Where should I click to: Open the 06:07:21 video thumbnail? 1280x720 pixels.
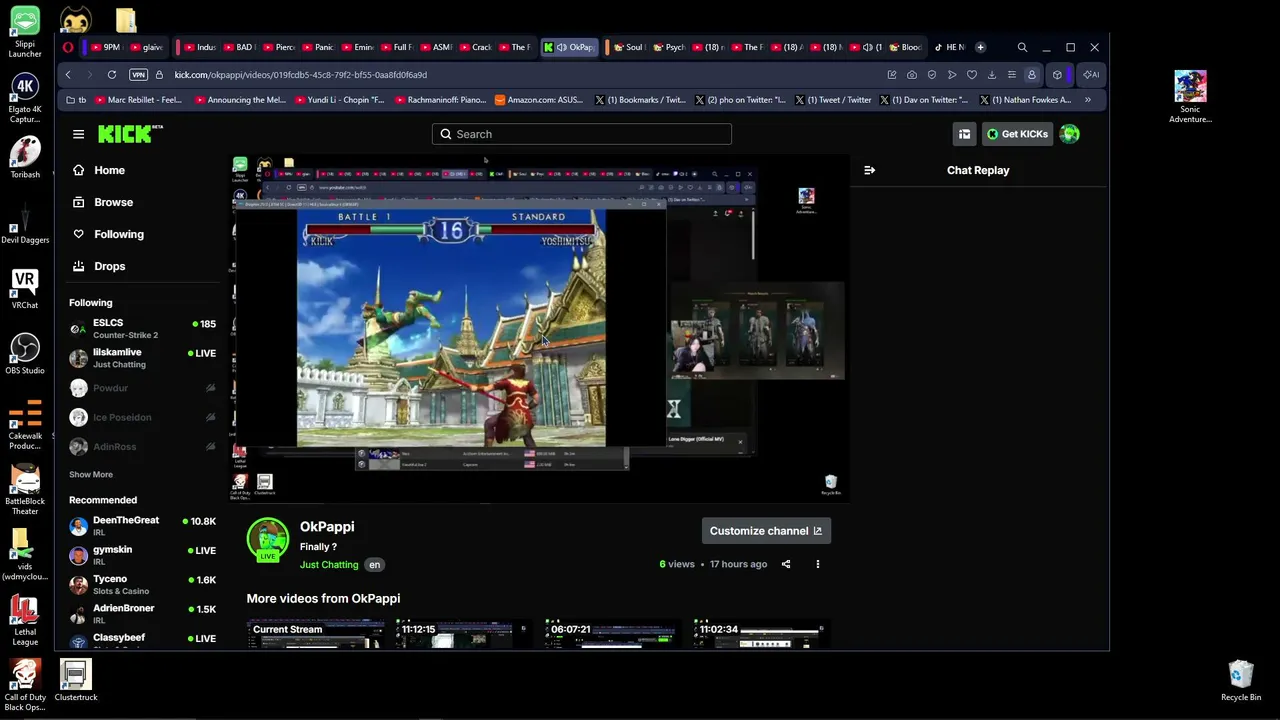(x=613, y=634)
